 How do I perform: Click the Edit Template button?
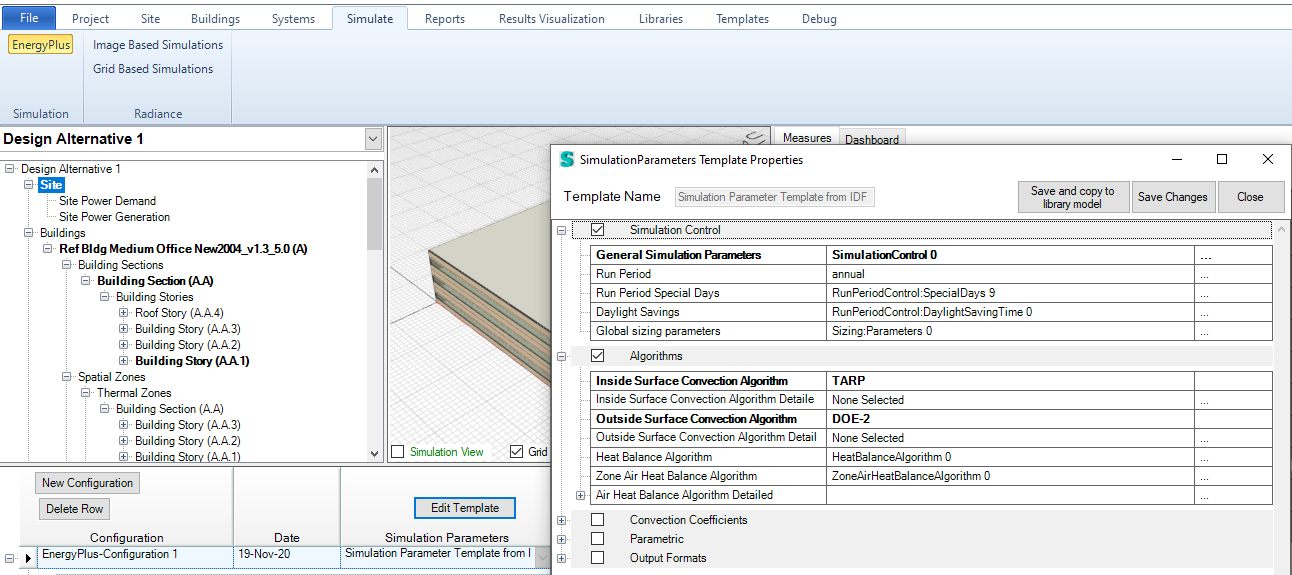(x=465, y=508)
